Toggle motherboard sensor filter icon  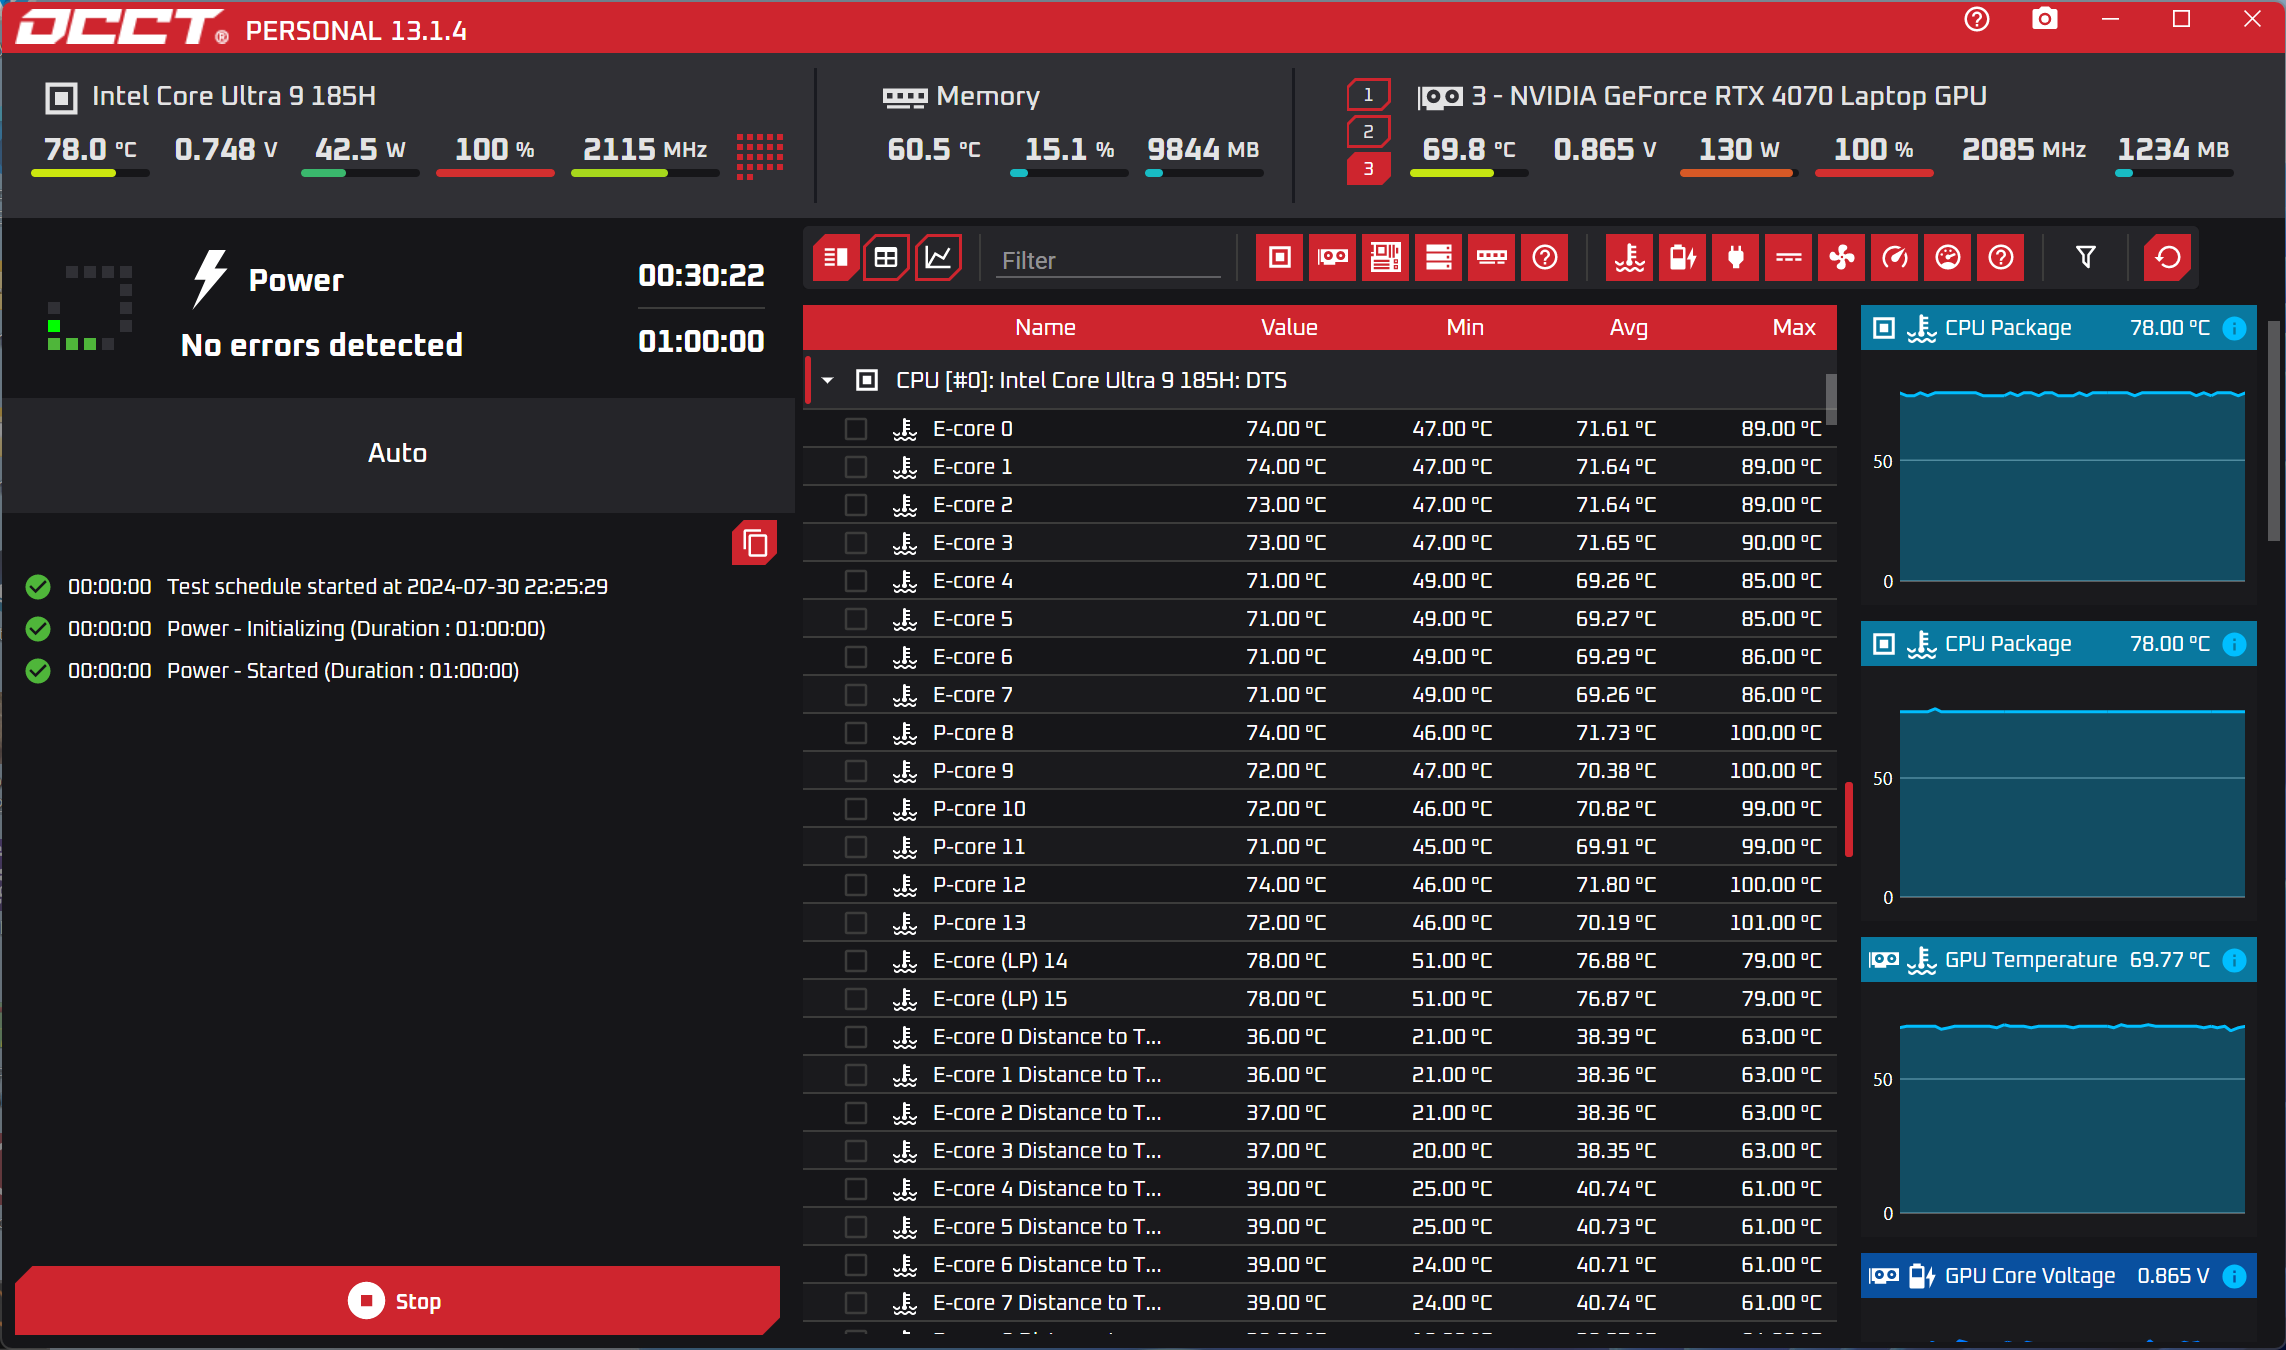(1385, 258)
